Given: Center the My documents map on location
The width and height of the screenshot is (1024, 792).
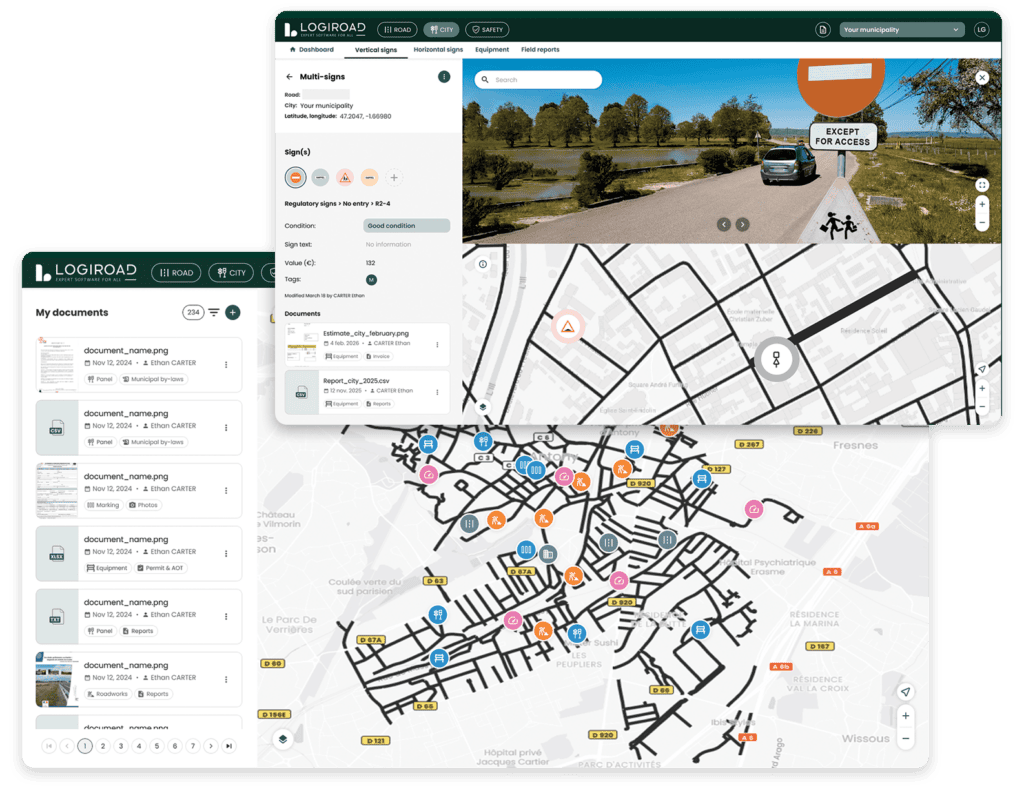Looking at the screenshot, I should pyautogui.click(x=905, y=691).
